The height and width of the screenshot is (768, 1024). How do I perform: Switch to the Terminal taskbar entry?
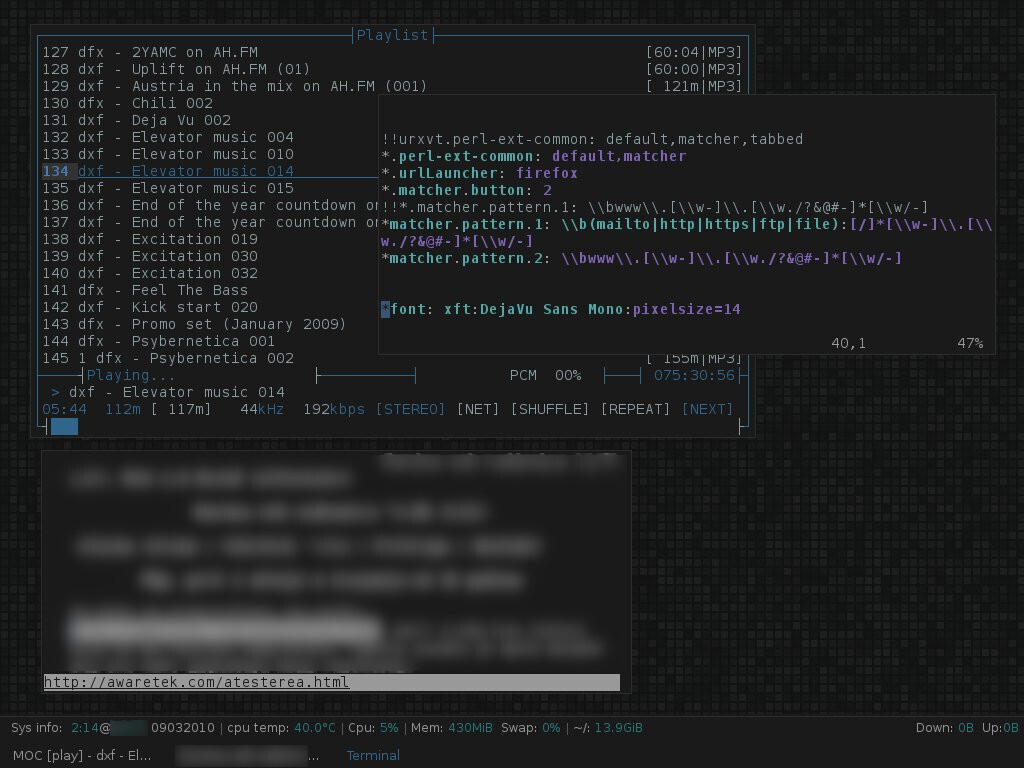tap(373, 755)
